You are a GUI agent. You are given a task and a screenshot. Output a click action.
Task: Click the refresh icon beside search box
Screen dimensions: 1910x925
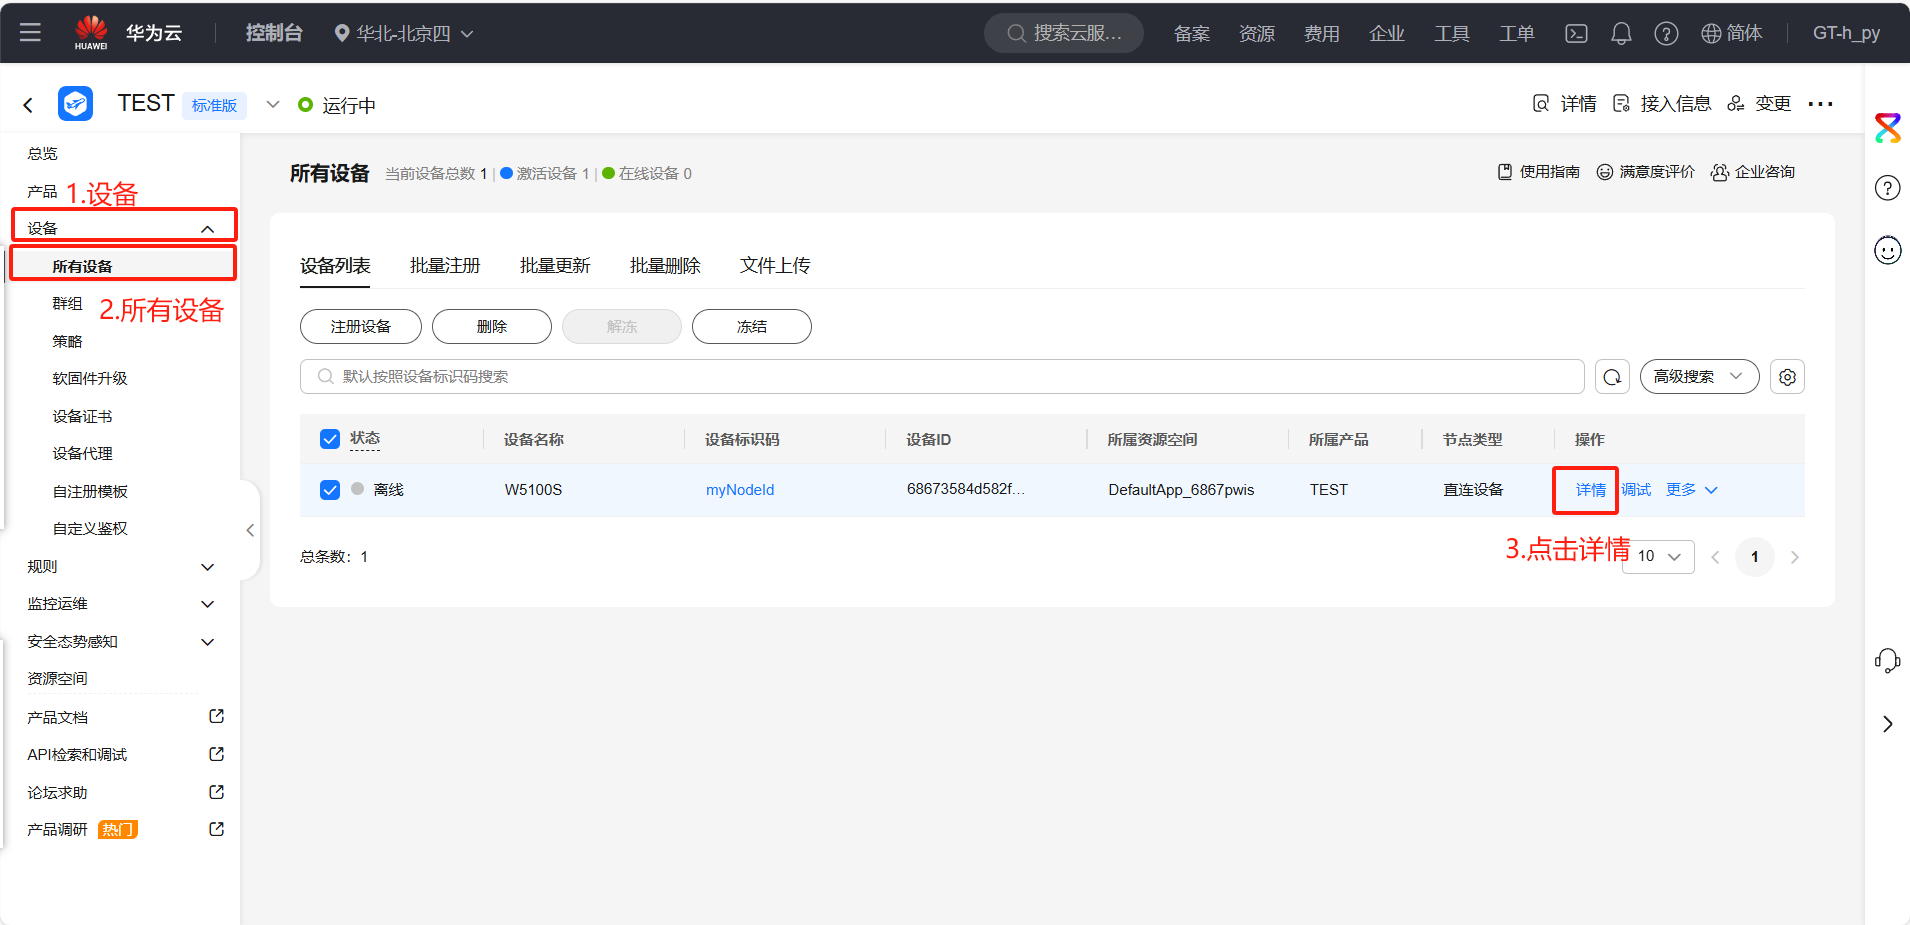coord(1612,377)
